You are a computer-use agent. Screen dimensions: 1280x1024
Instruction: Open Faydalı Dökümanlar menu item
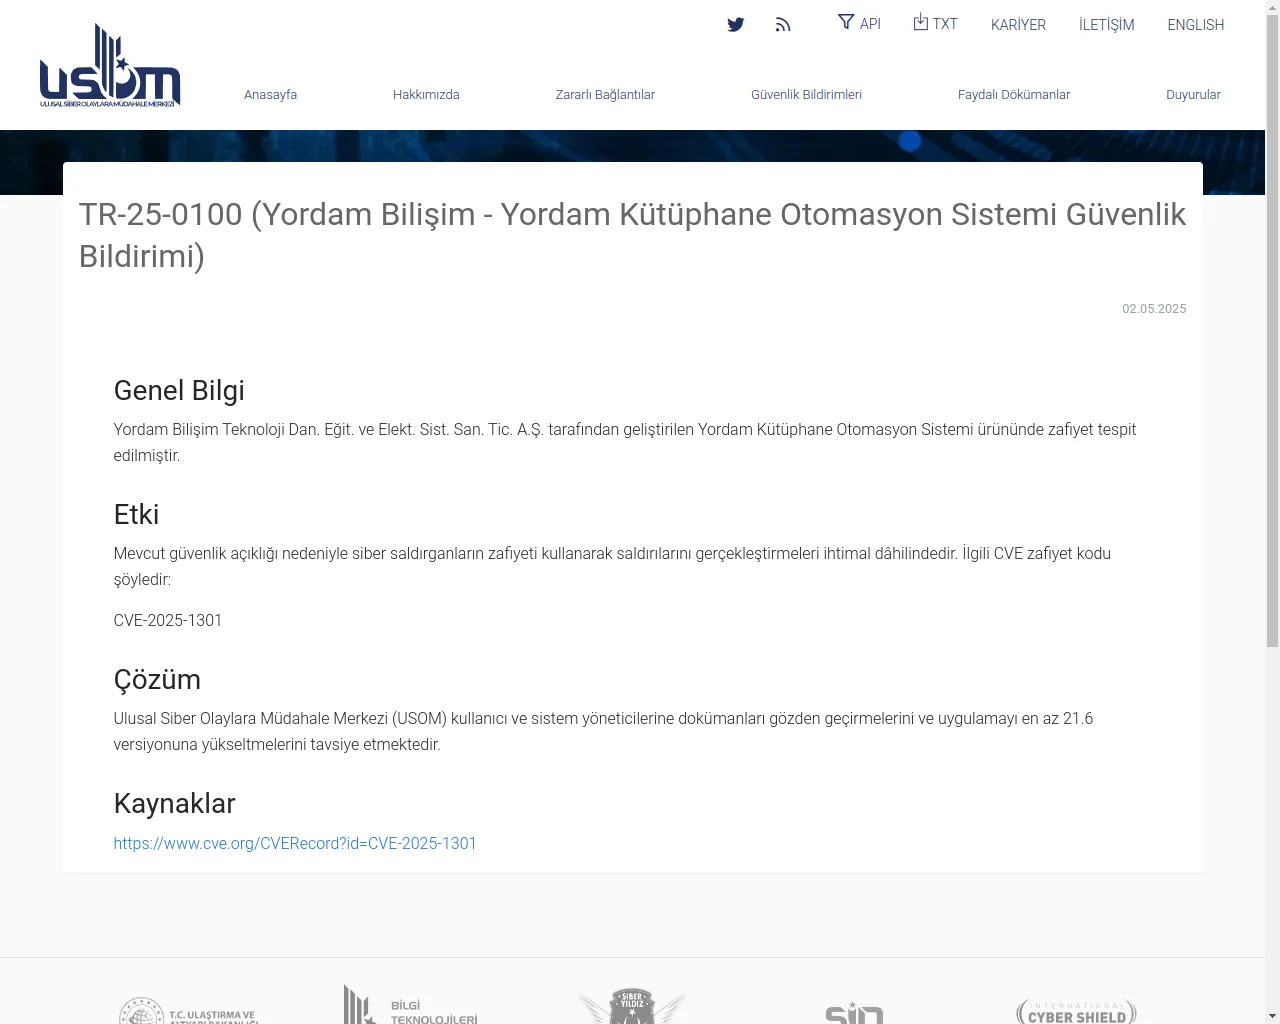pyautogui.click(x=1014, y=95)
